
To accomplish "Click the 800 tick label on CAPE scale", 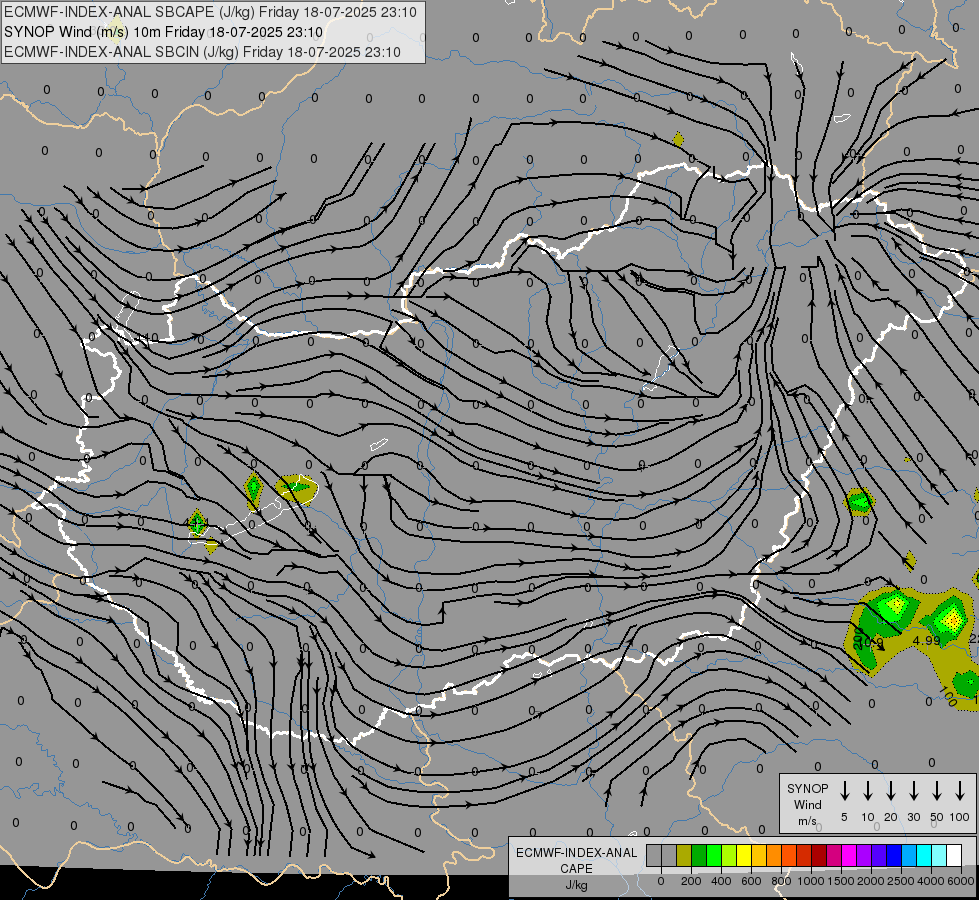I will click(781, 881).
